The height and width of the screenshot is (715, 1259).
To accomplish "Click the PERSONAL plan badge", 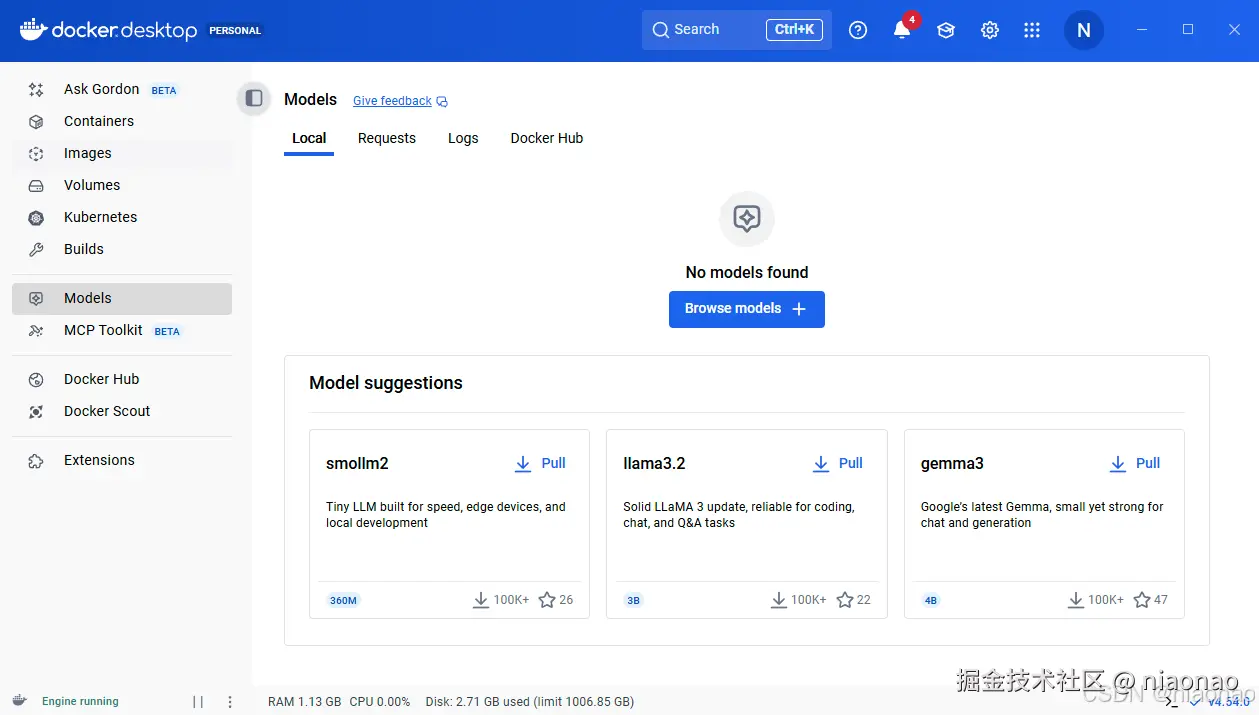I will pyautogui.click(x=235, y=30).
